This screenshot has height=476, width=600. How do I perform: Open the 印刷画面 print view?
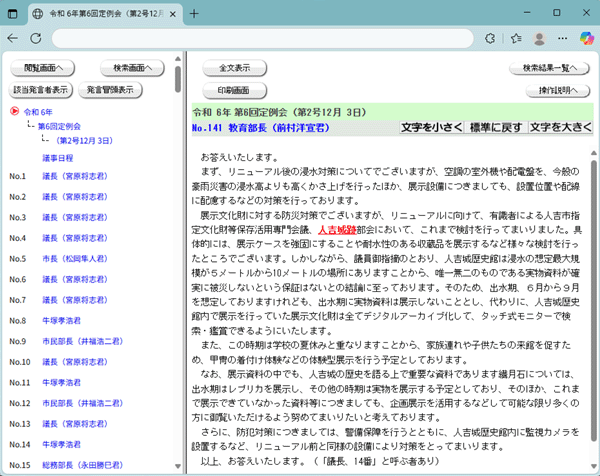pos(235,90)
